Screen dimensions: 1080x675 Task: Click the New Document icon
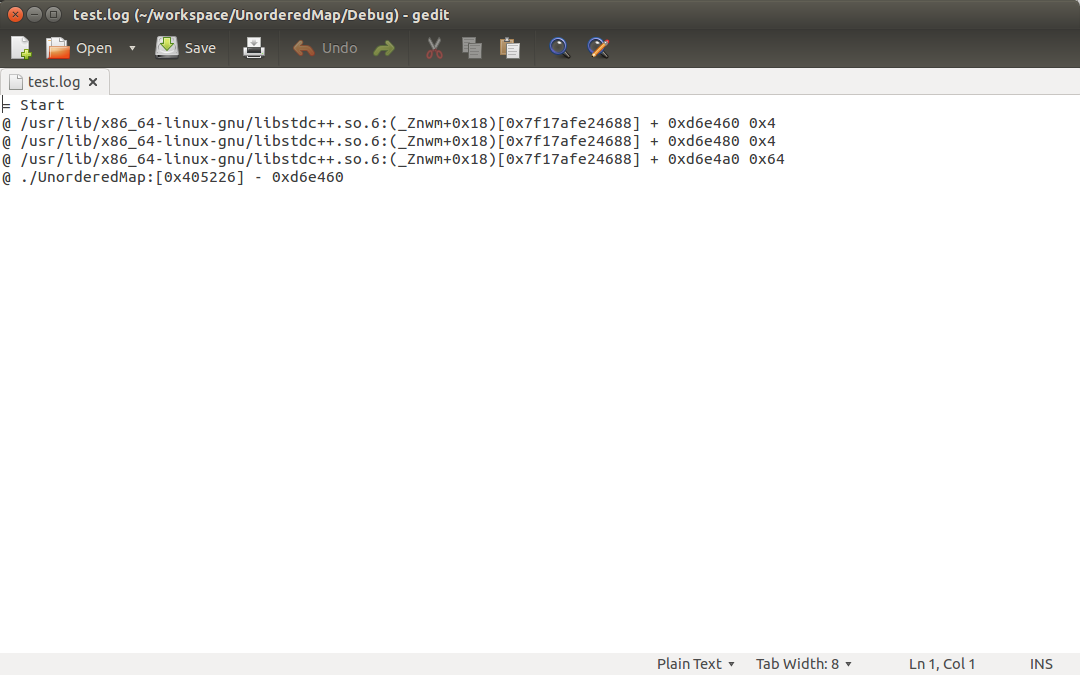pos(20,48)
